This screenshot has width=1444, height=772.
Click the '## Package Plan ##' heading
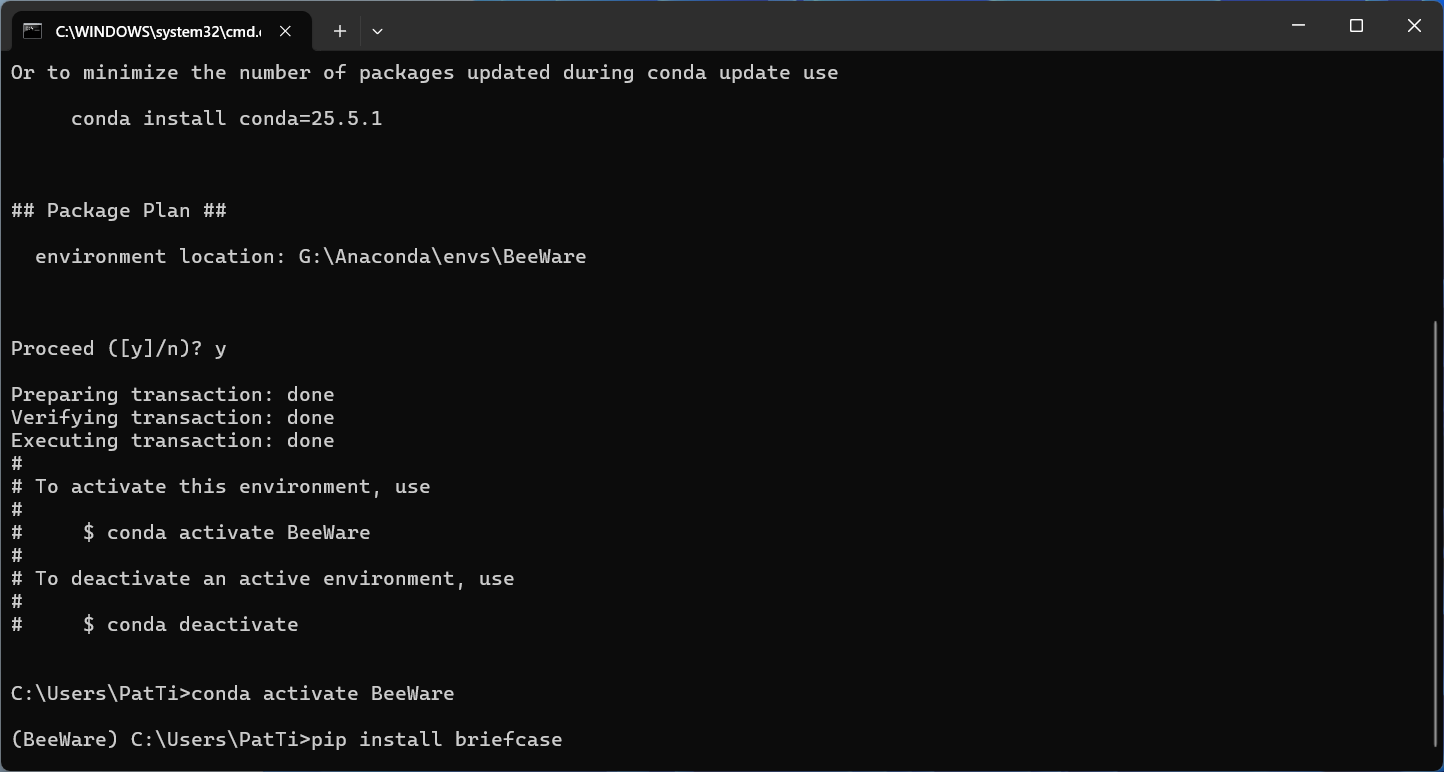119,211
